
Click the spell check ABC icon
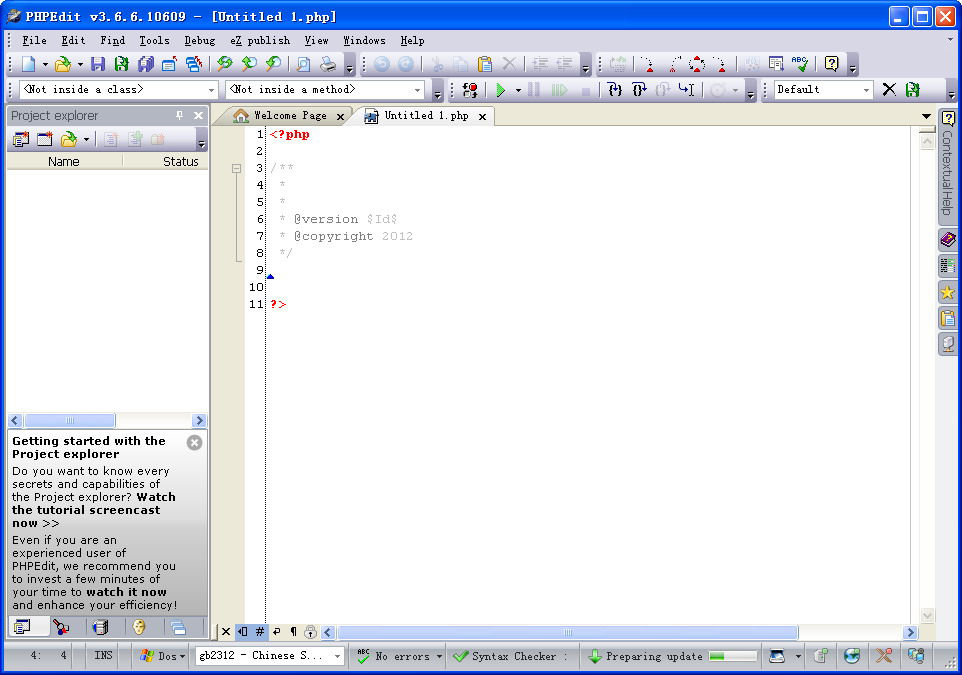tap(799, 64)
